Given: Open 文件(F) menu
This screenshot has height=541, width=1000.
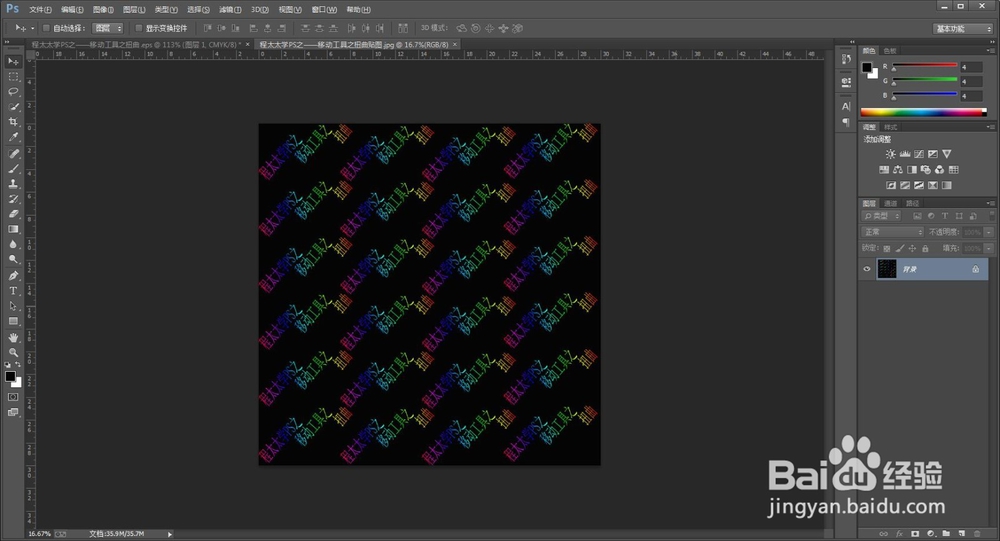Looking at the screenshot, I should 40,10.
